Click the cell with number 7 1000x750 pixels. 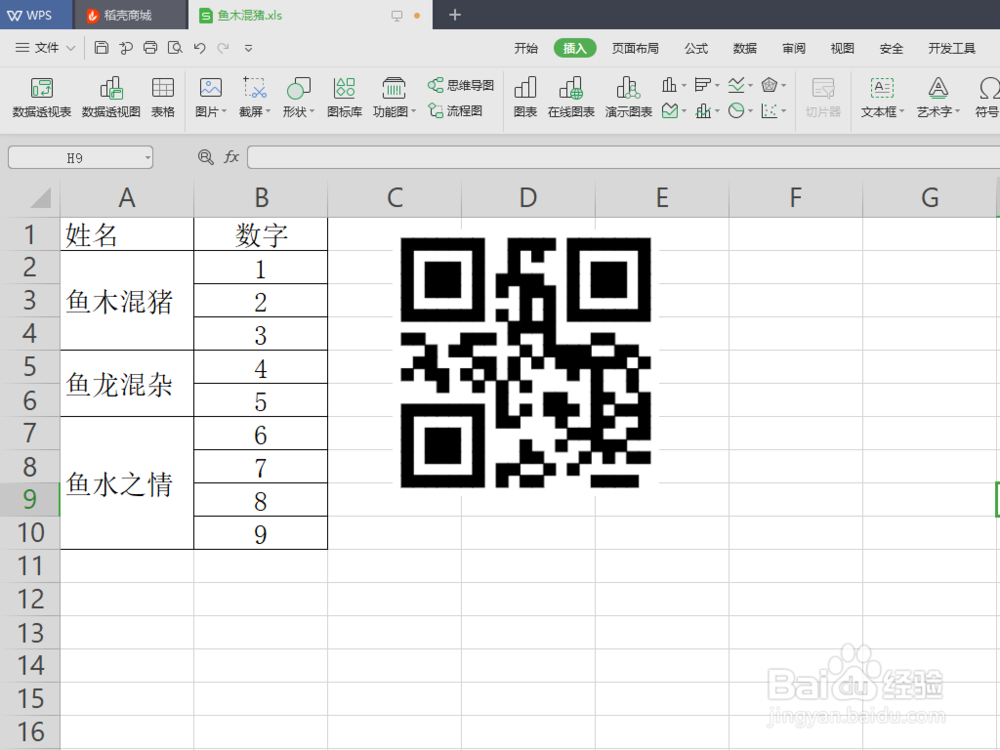260,467
